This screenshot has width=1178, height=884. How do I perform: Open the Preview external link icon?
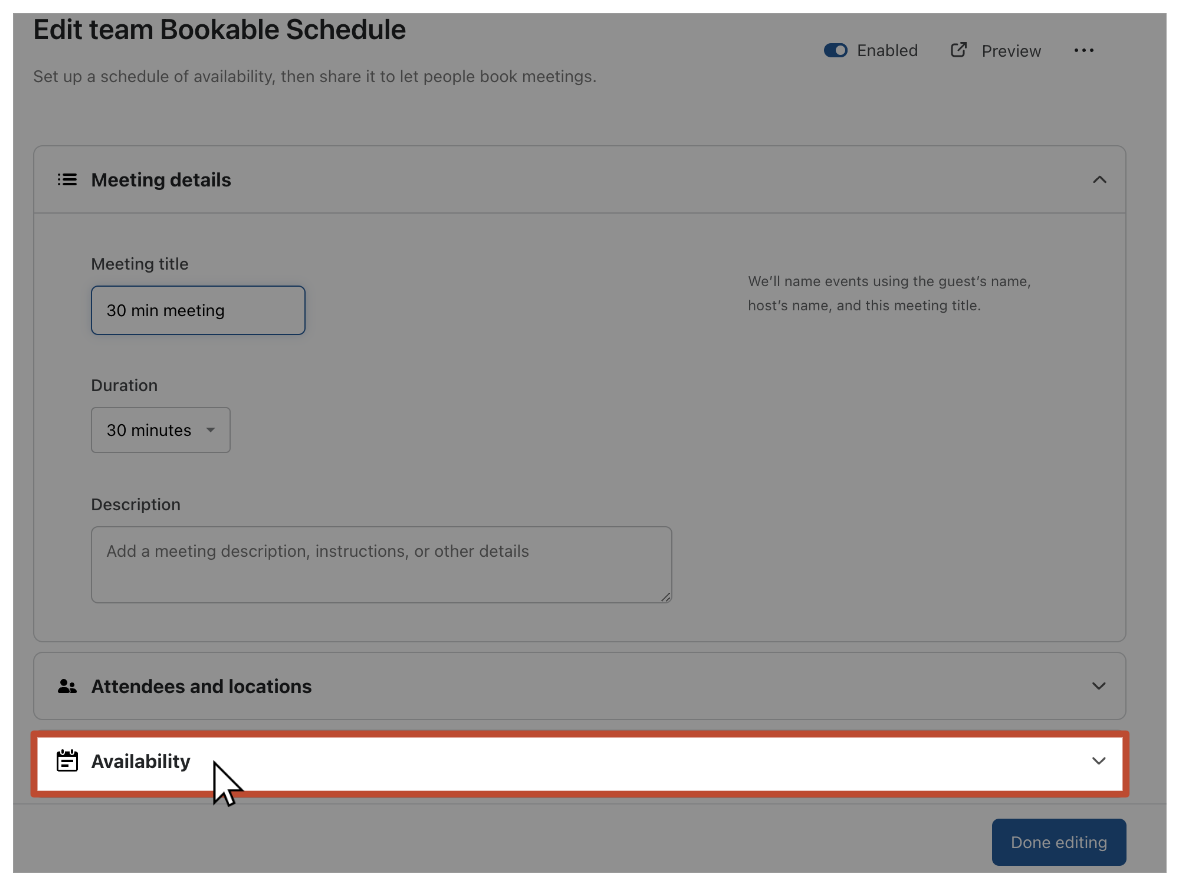click(x=959, y=50)
